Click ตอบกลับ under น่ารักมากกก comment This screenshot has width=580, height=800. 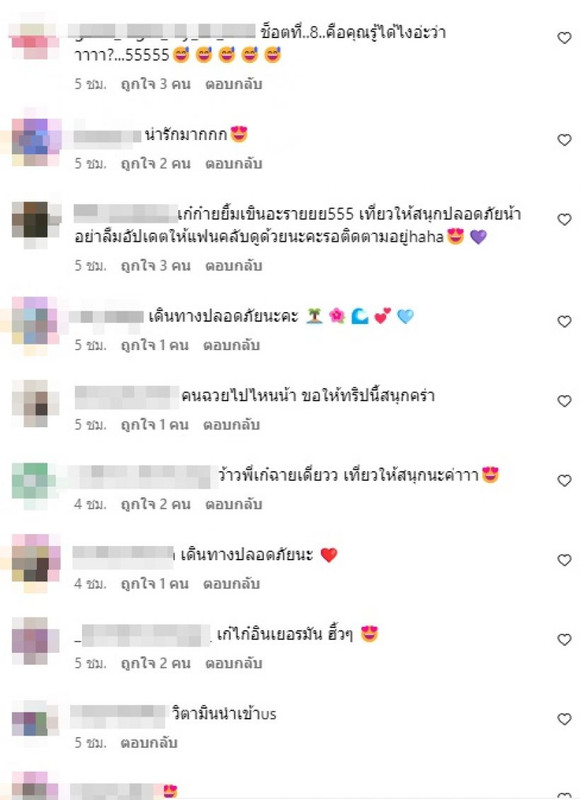click(x=234, y=164)
